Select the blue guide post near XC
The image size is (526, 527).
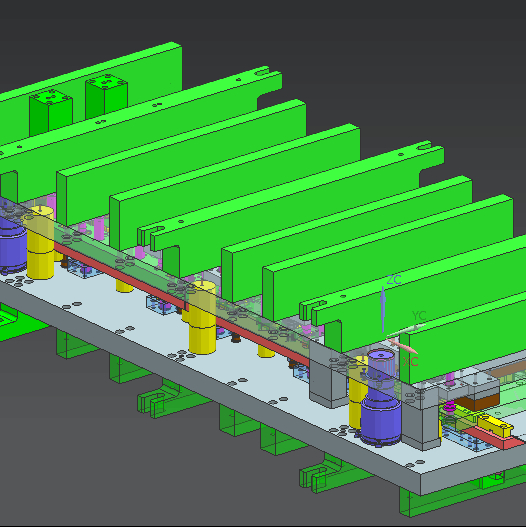click(381, 397)
